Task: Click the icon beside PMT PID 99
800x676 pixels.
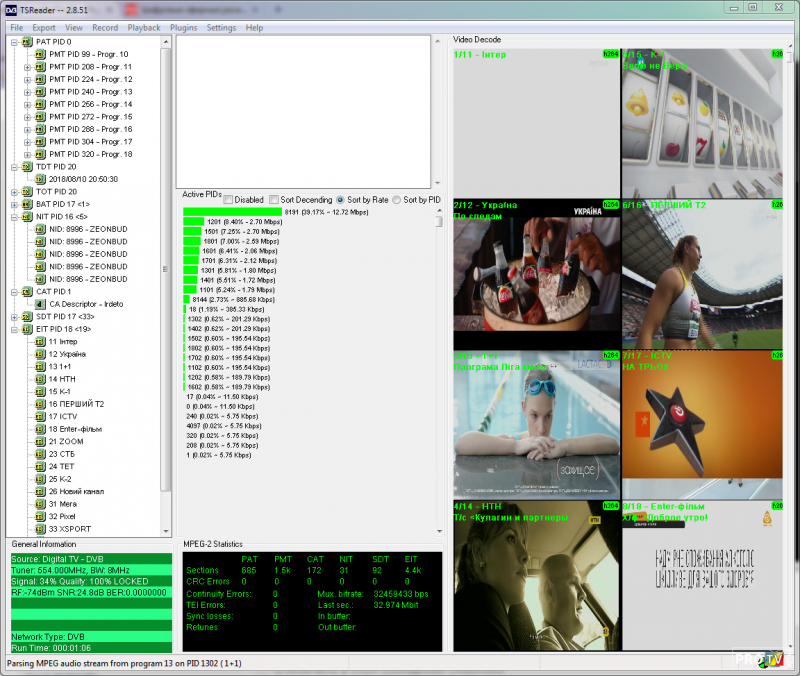Action: tap(41, 54)
